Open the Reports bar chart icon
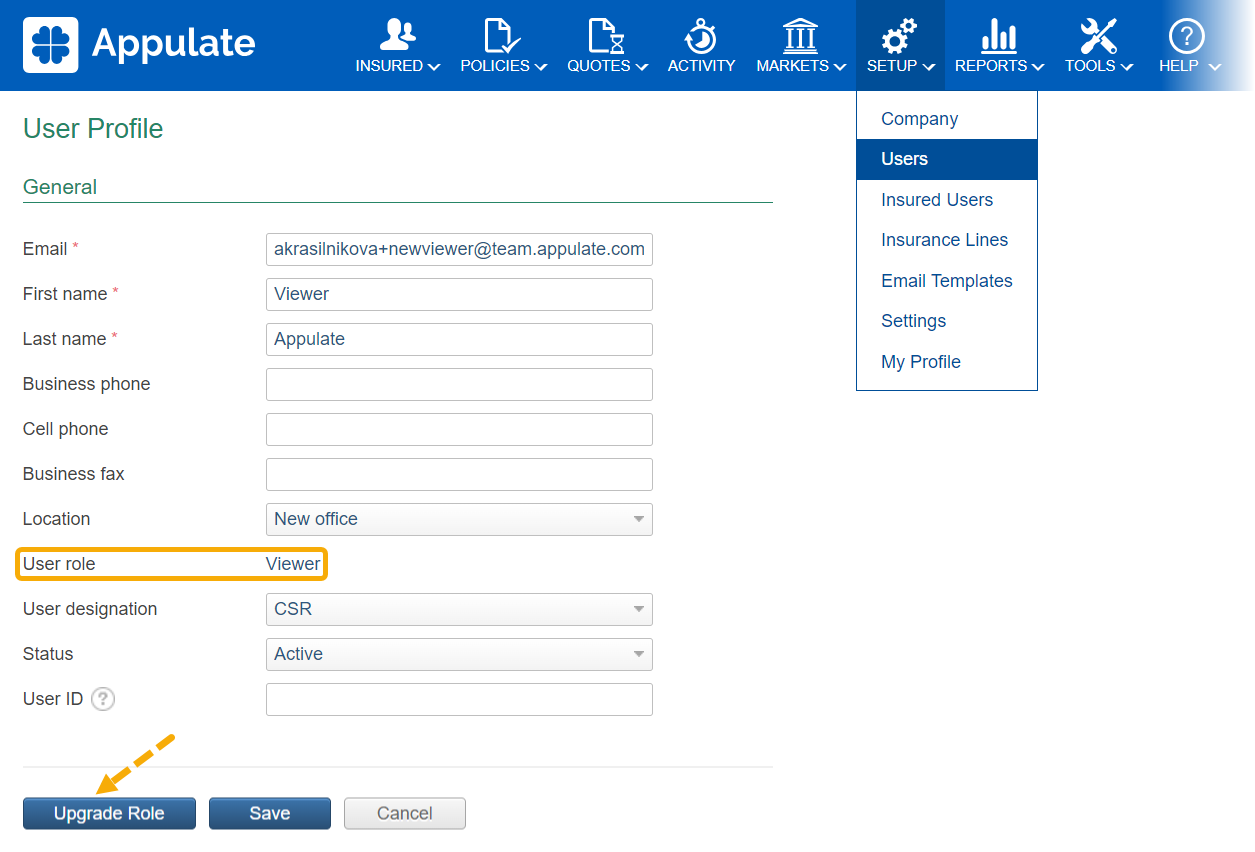 point(998,35)
